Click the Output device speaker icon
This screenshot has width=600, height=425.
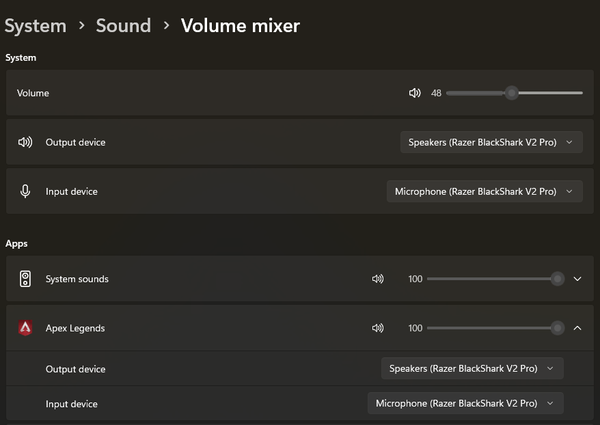pos(25,142)
